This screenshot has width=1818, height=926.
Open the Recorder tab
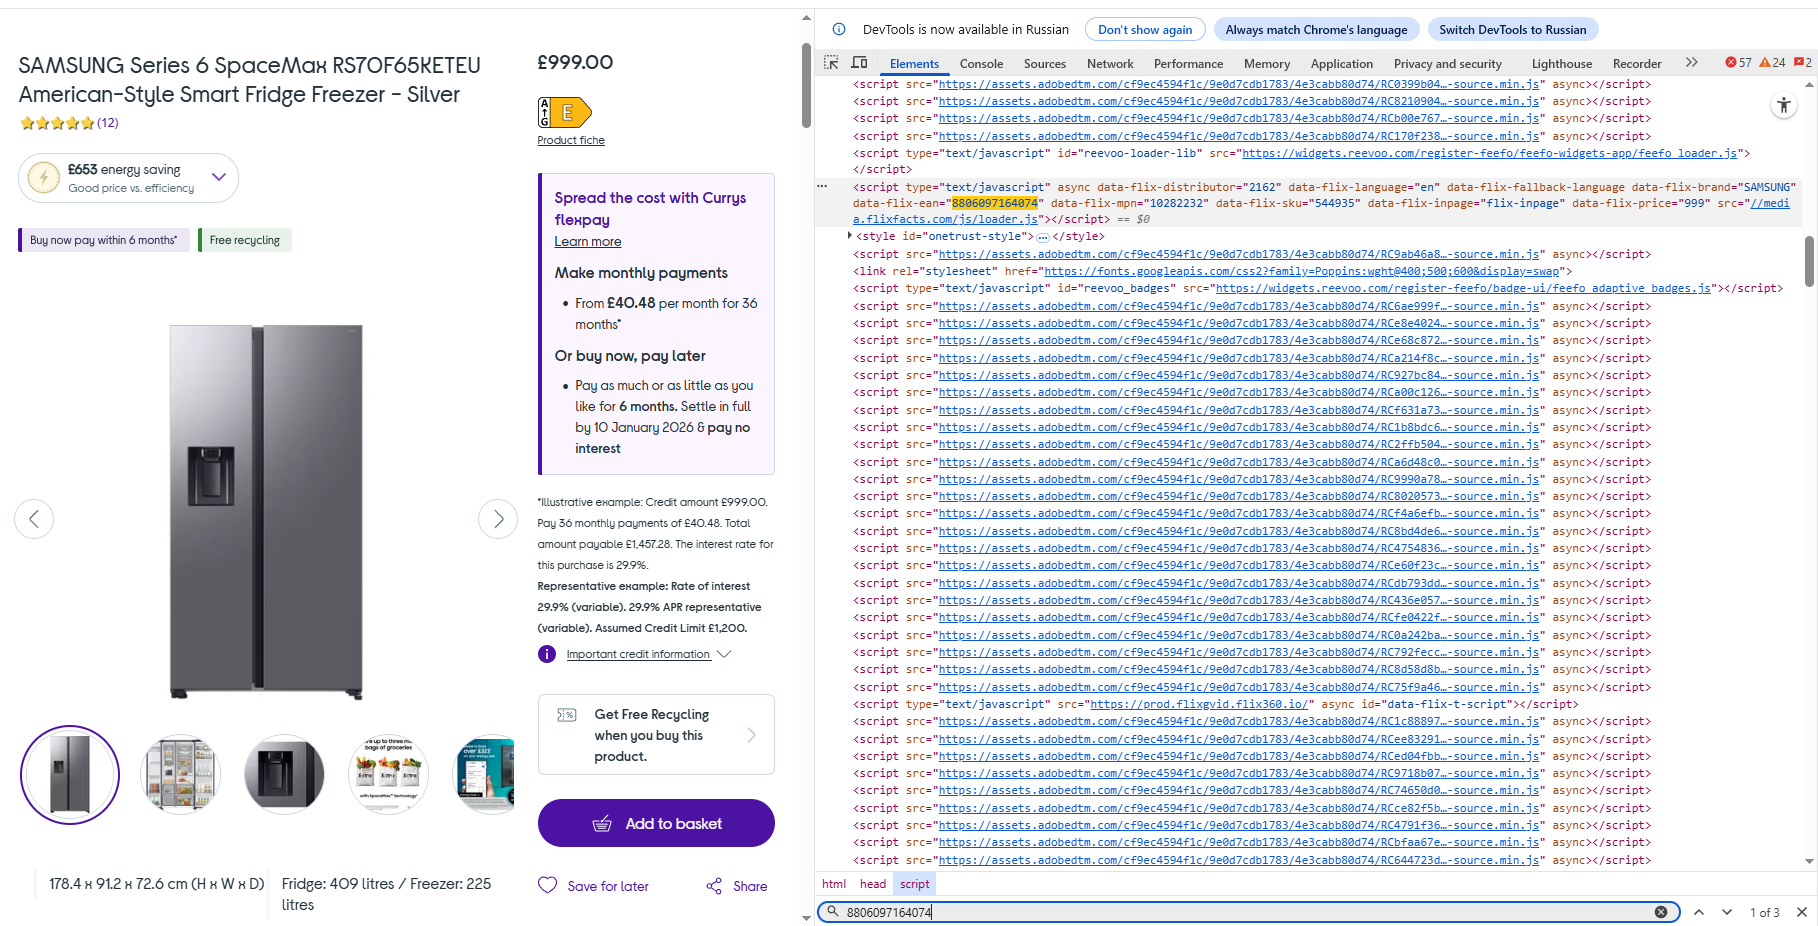point(1637,63)
